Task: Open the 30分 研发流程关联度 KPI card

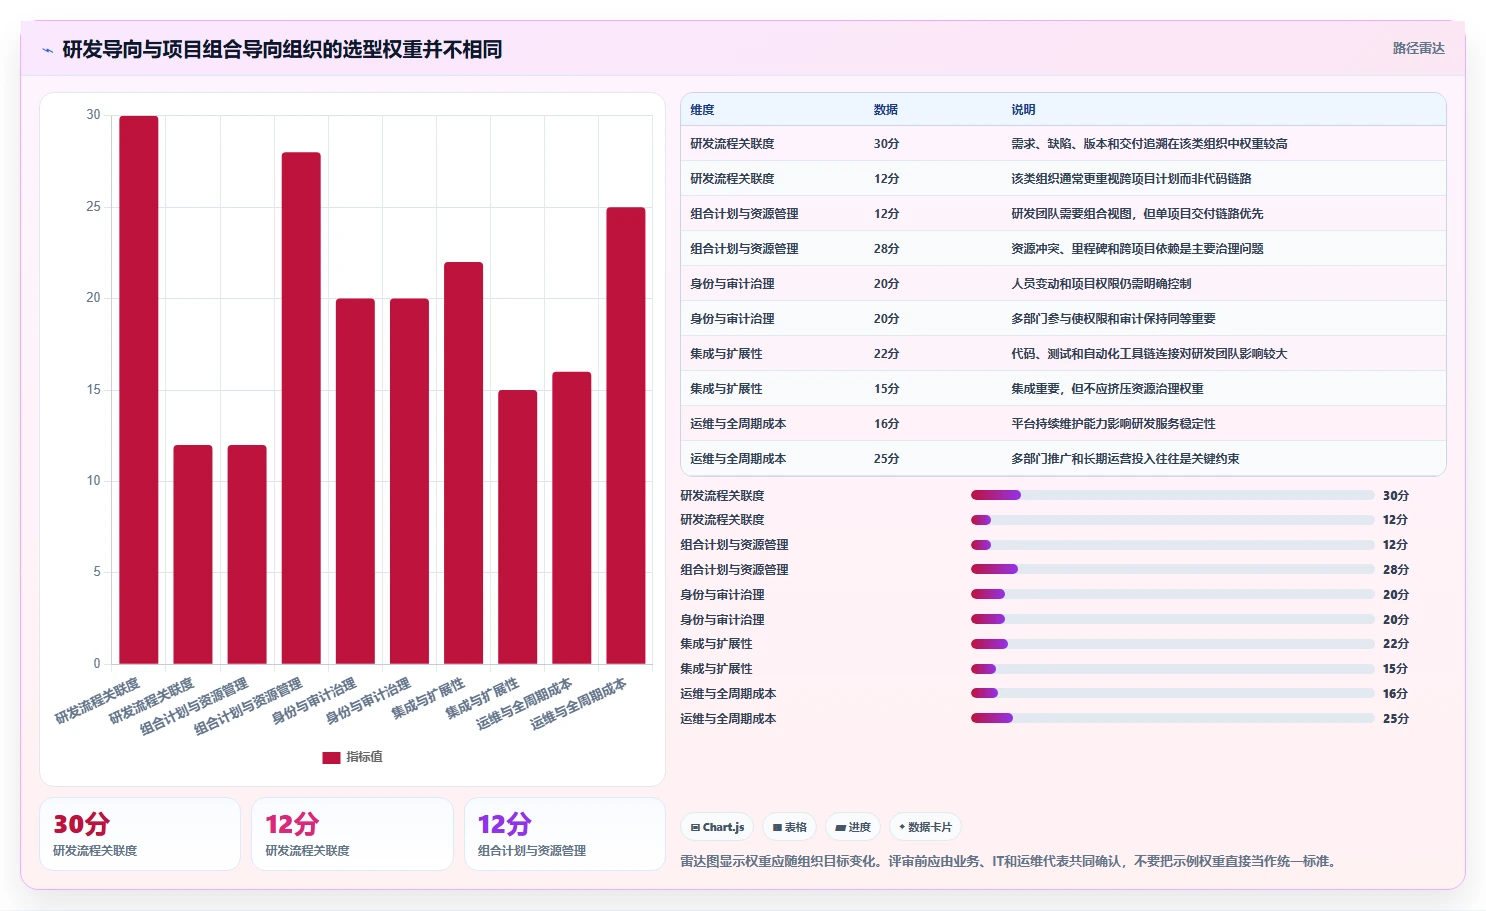Action: tap(140, 834)
